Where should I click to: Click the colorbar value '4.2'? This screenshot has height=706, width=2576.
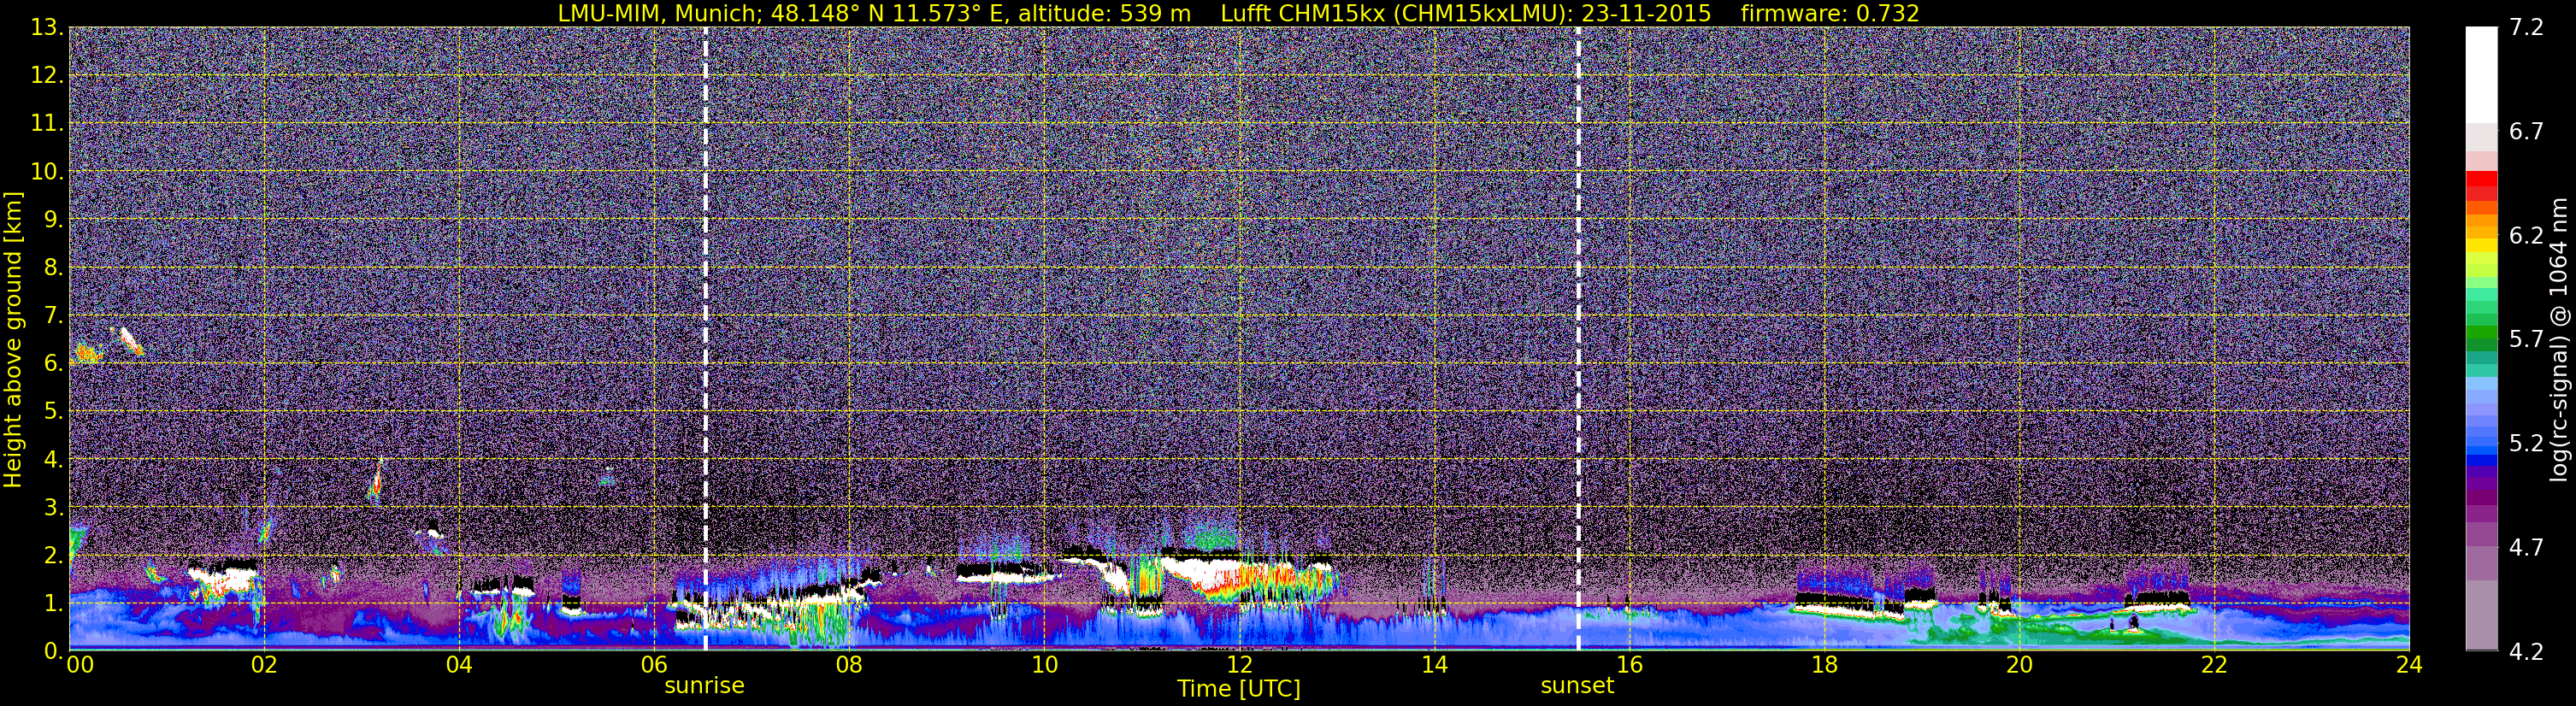click(2526, 651)
